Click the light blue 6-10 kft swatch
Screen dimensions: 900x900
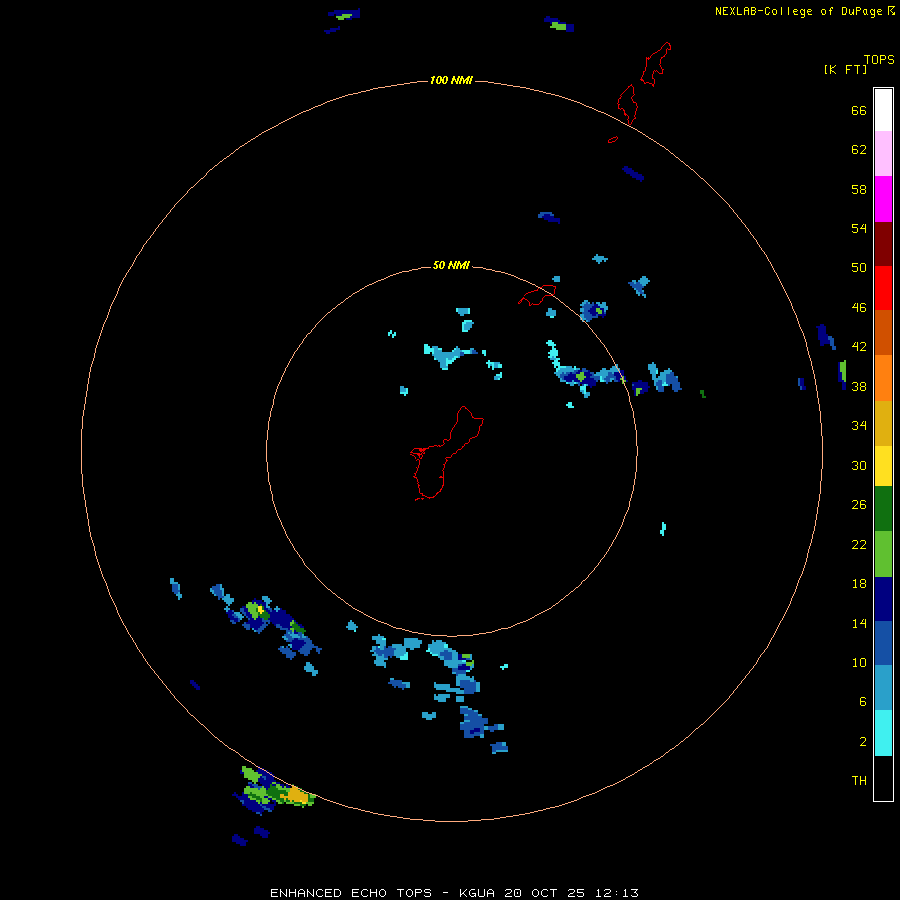click(883, 687)
